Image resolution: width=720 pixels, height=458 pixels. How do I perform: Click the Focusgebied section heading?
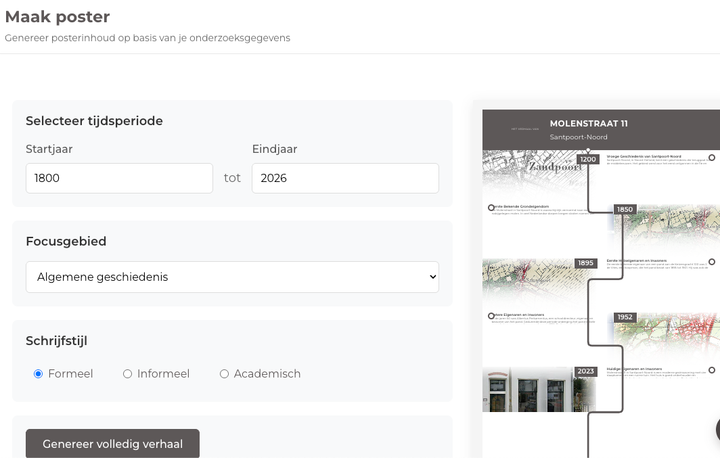[x=66, y=241]
